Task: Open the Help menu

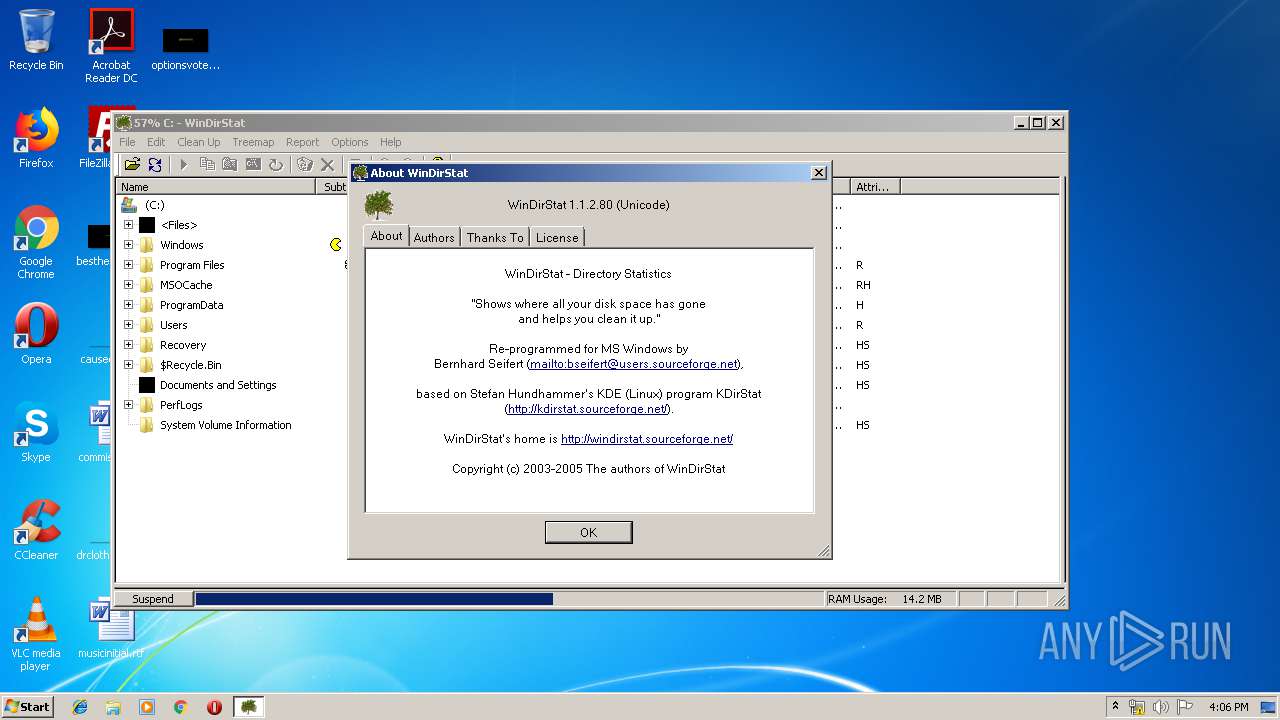Action: [391, 142]
